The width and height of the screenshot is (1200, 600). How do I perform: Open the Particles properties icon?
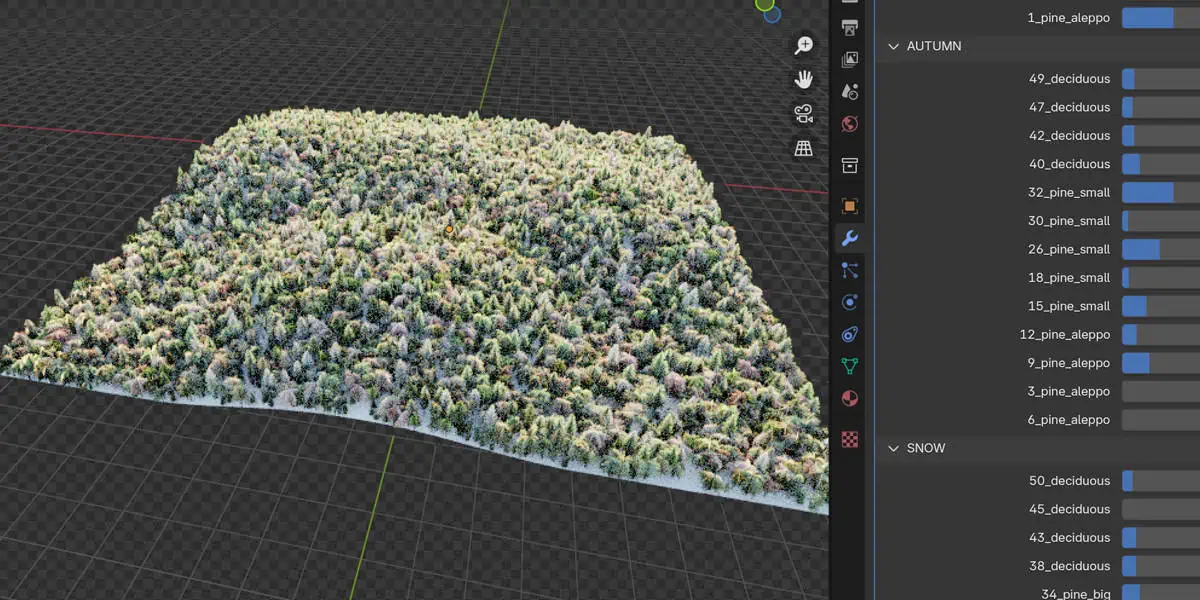(850, 270)
